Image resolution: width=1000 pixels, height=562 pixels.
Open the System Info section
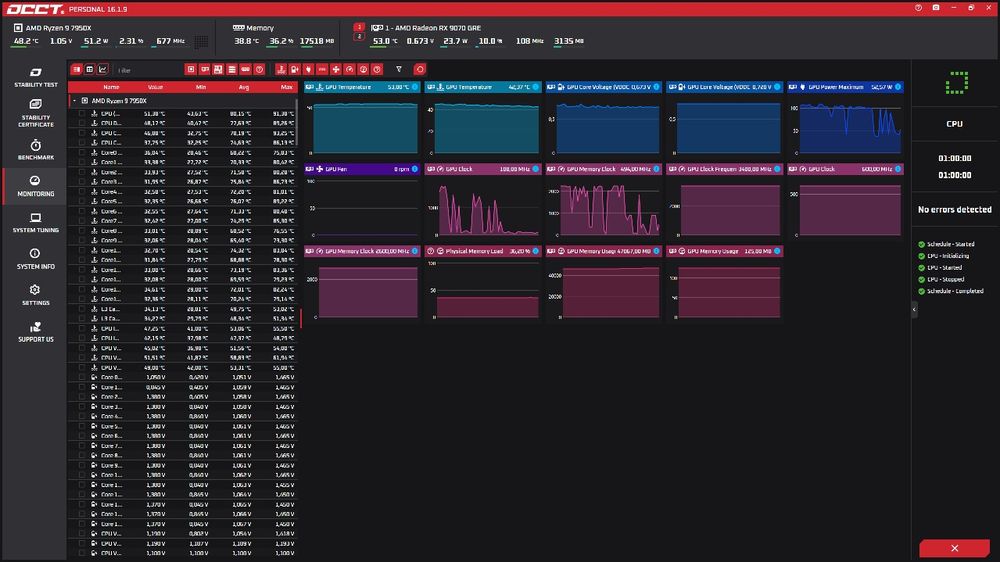tap(36, 259)
